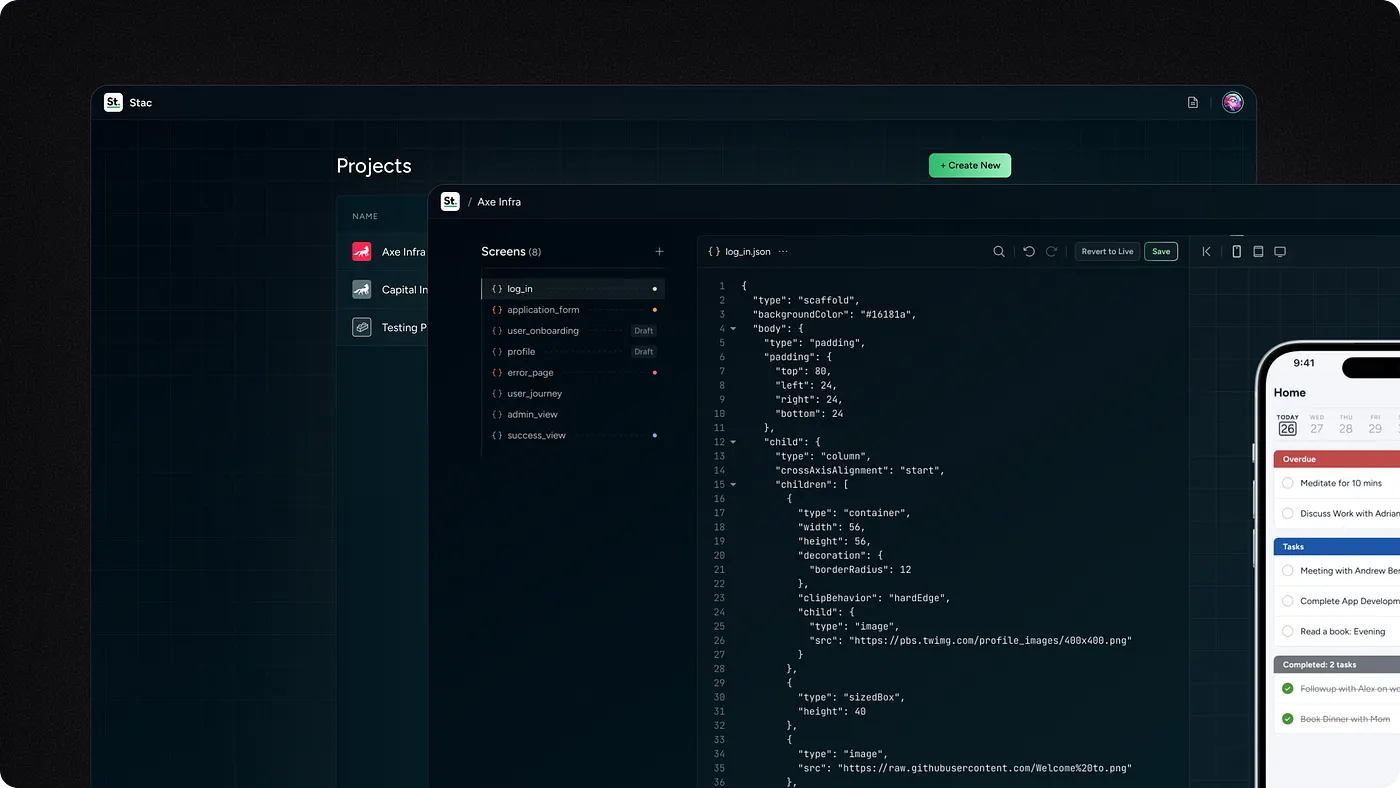Switch to tablet preview

(1258, 251)
